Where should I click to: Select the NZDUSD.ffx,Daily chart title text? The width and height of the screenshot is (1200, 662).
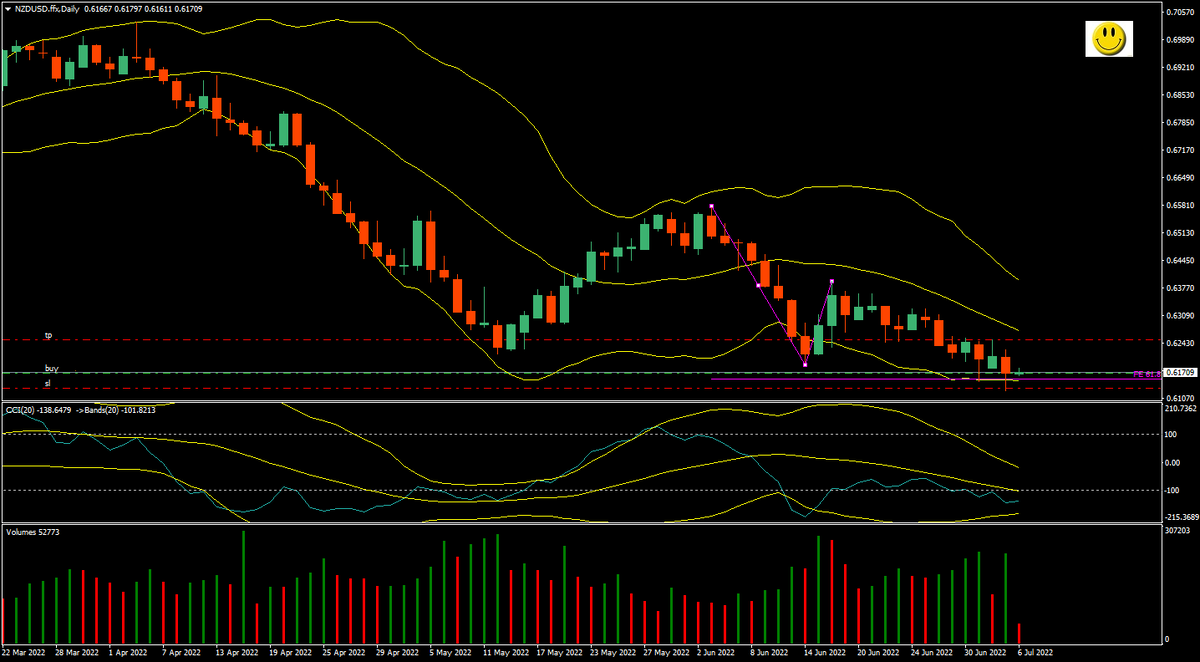pos(47,8)
